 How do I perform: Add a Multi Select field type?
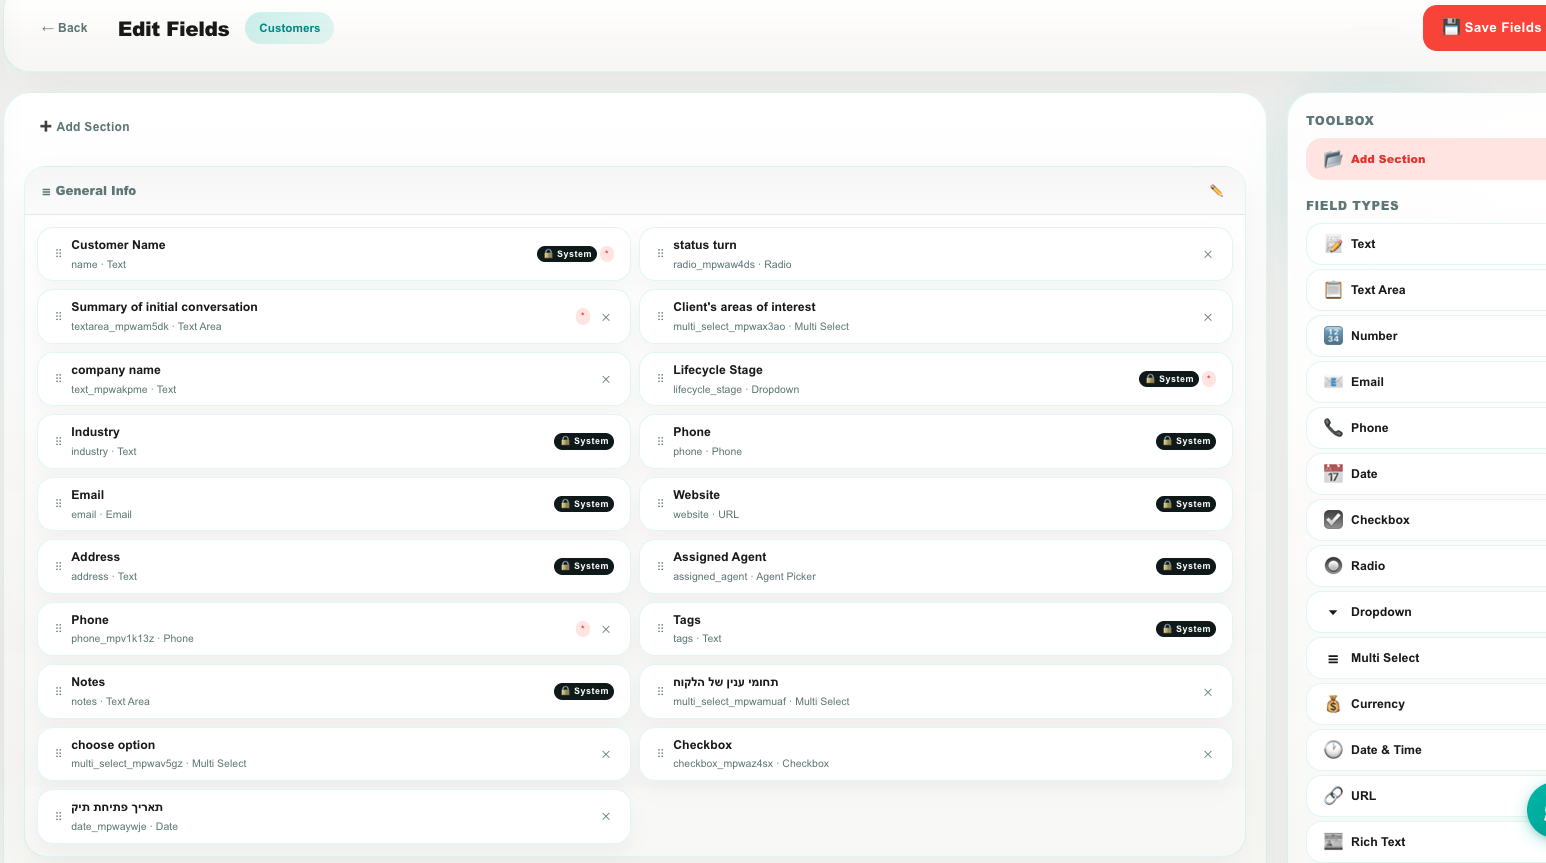click(x=1426, y=658)
